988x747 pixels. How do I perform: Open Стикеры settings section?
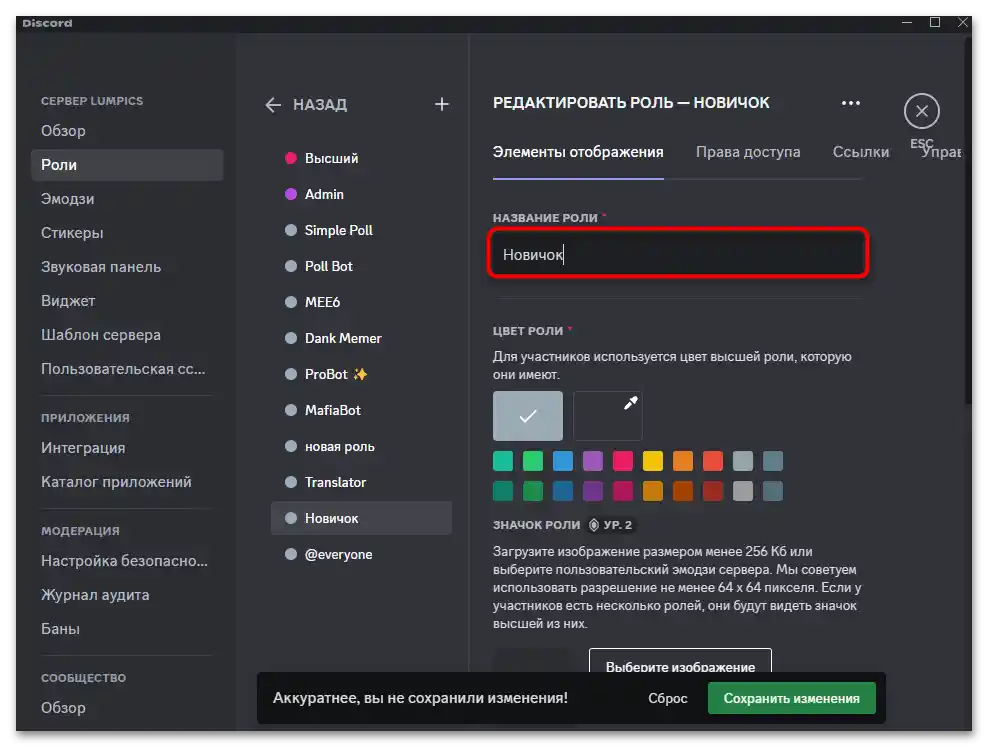click(x=127, y=232)
